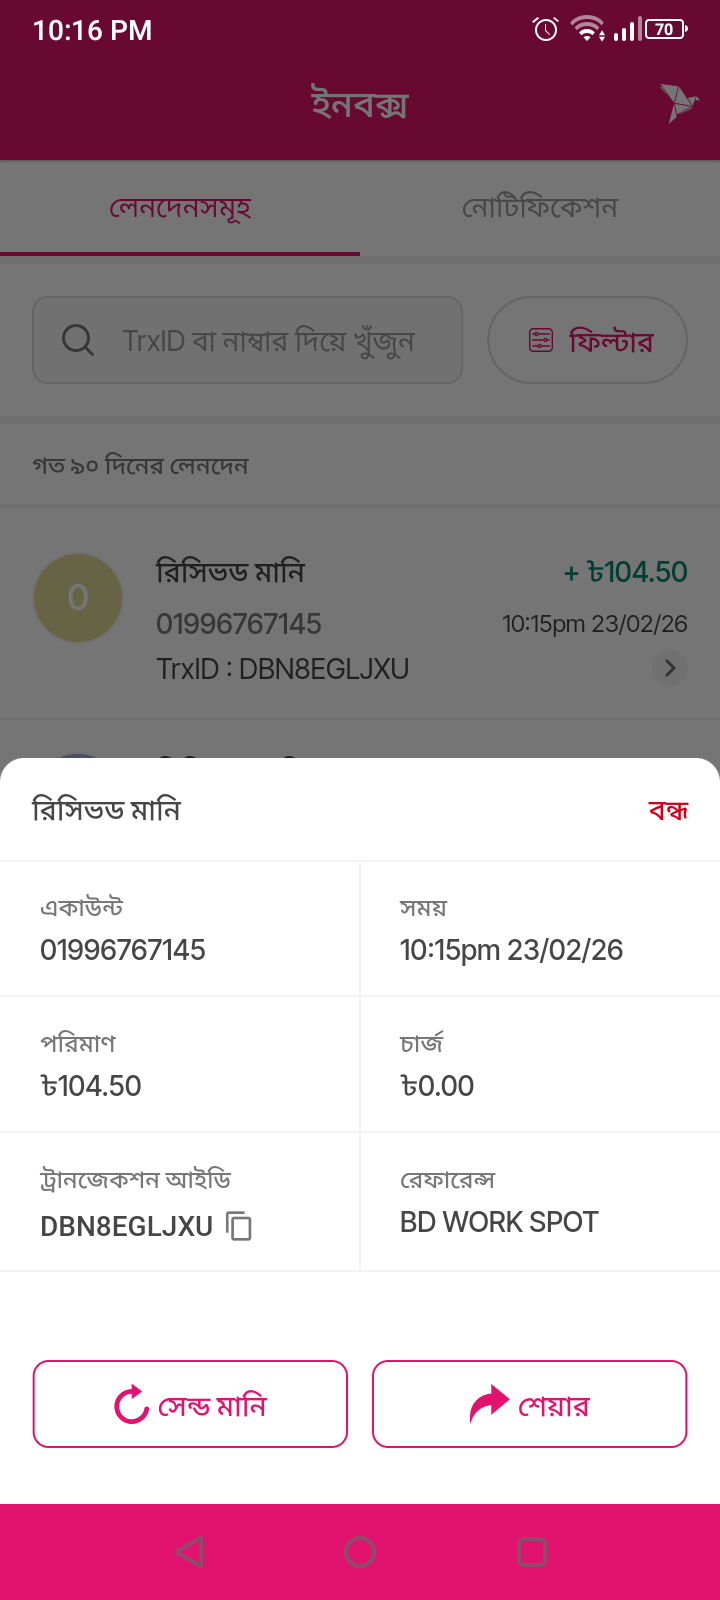Switch to the নোটিফিকেশন tab
This screenshot has width=720, height=1600.
540,208
